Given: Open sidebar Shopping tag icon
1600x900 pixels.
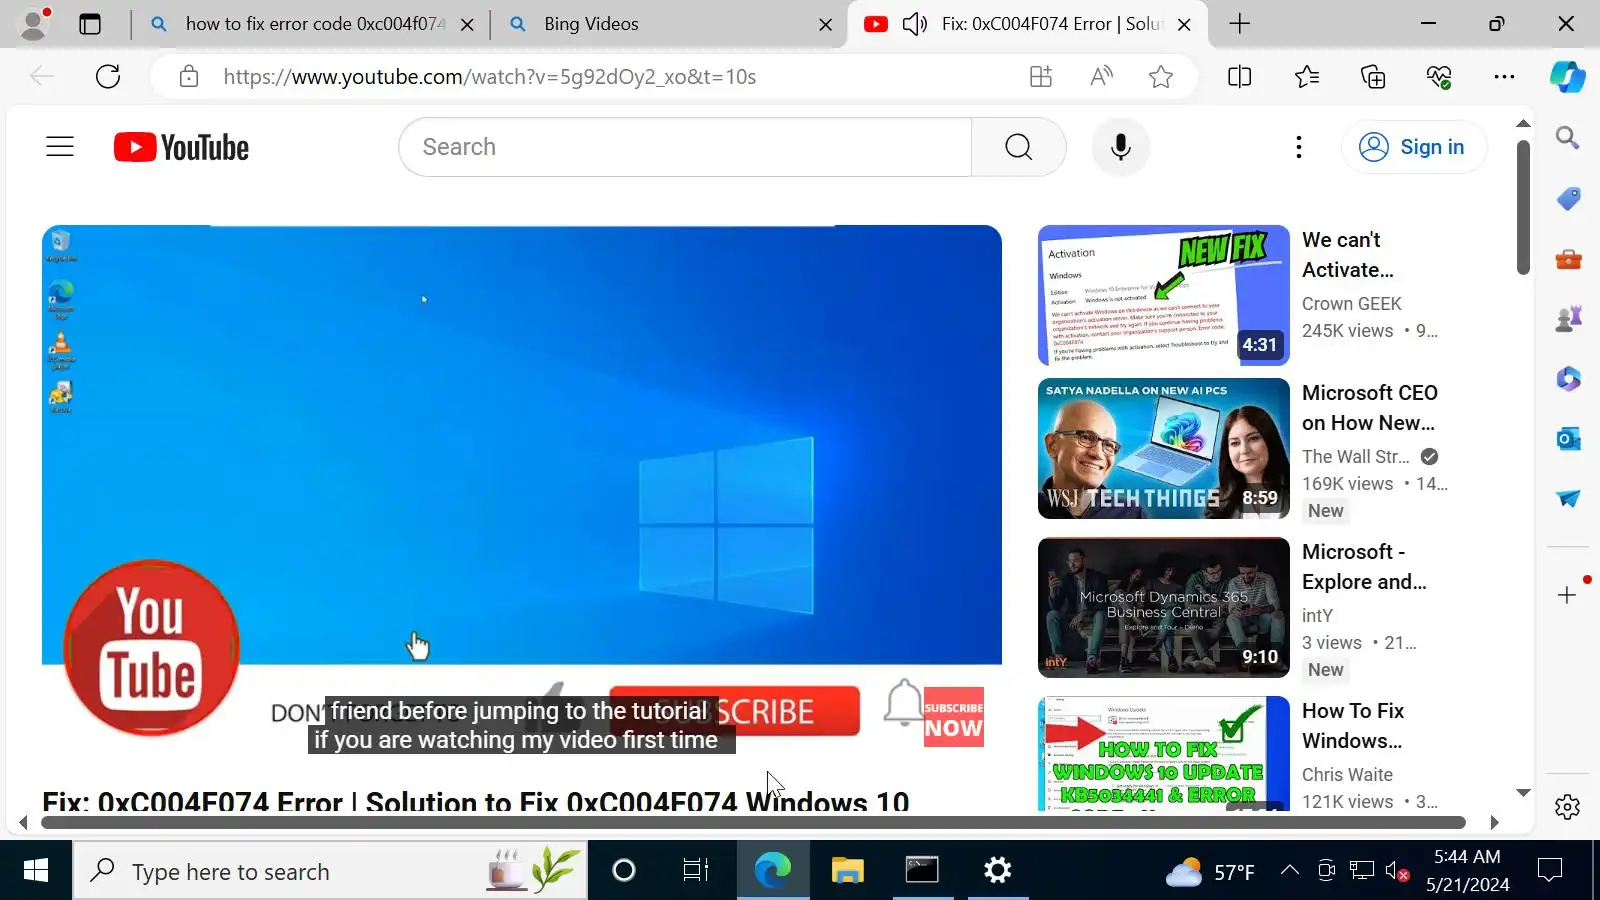Looking at the screenshot, I should (x=1567, y=198).
